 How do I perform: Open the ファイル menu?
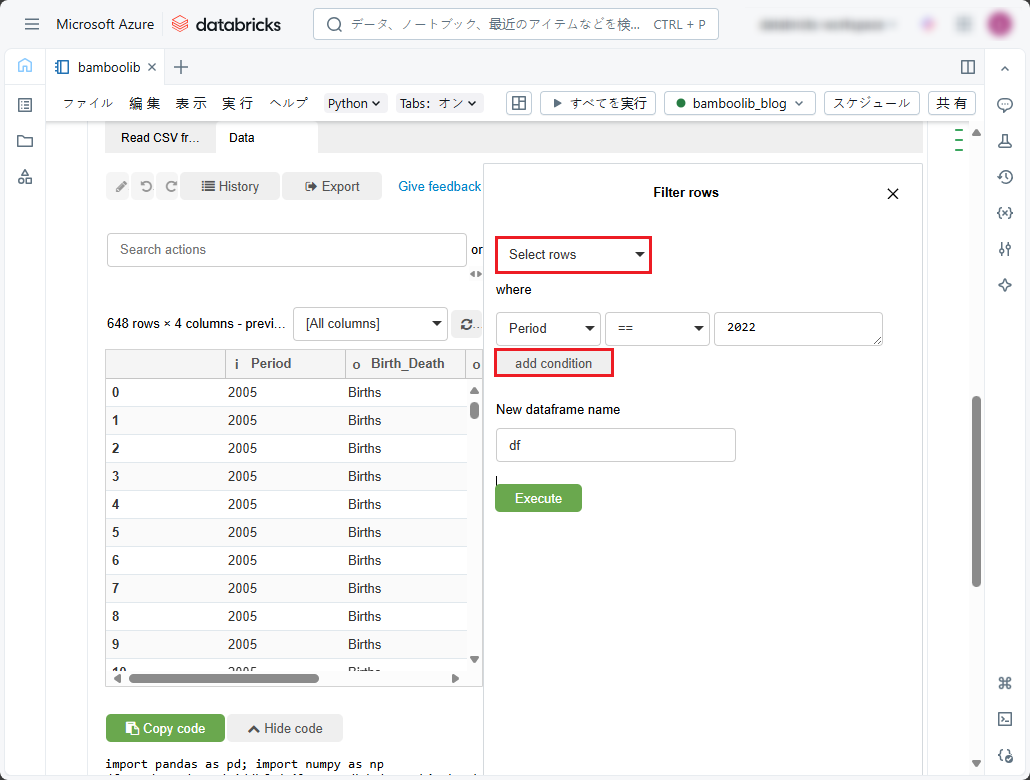[88, 103]
